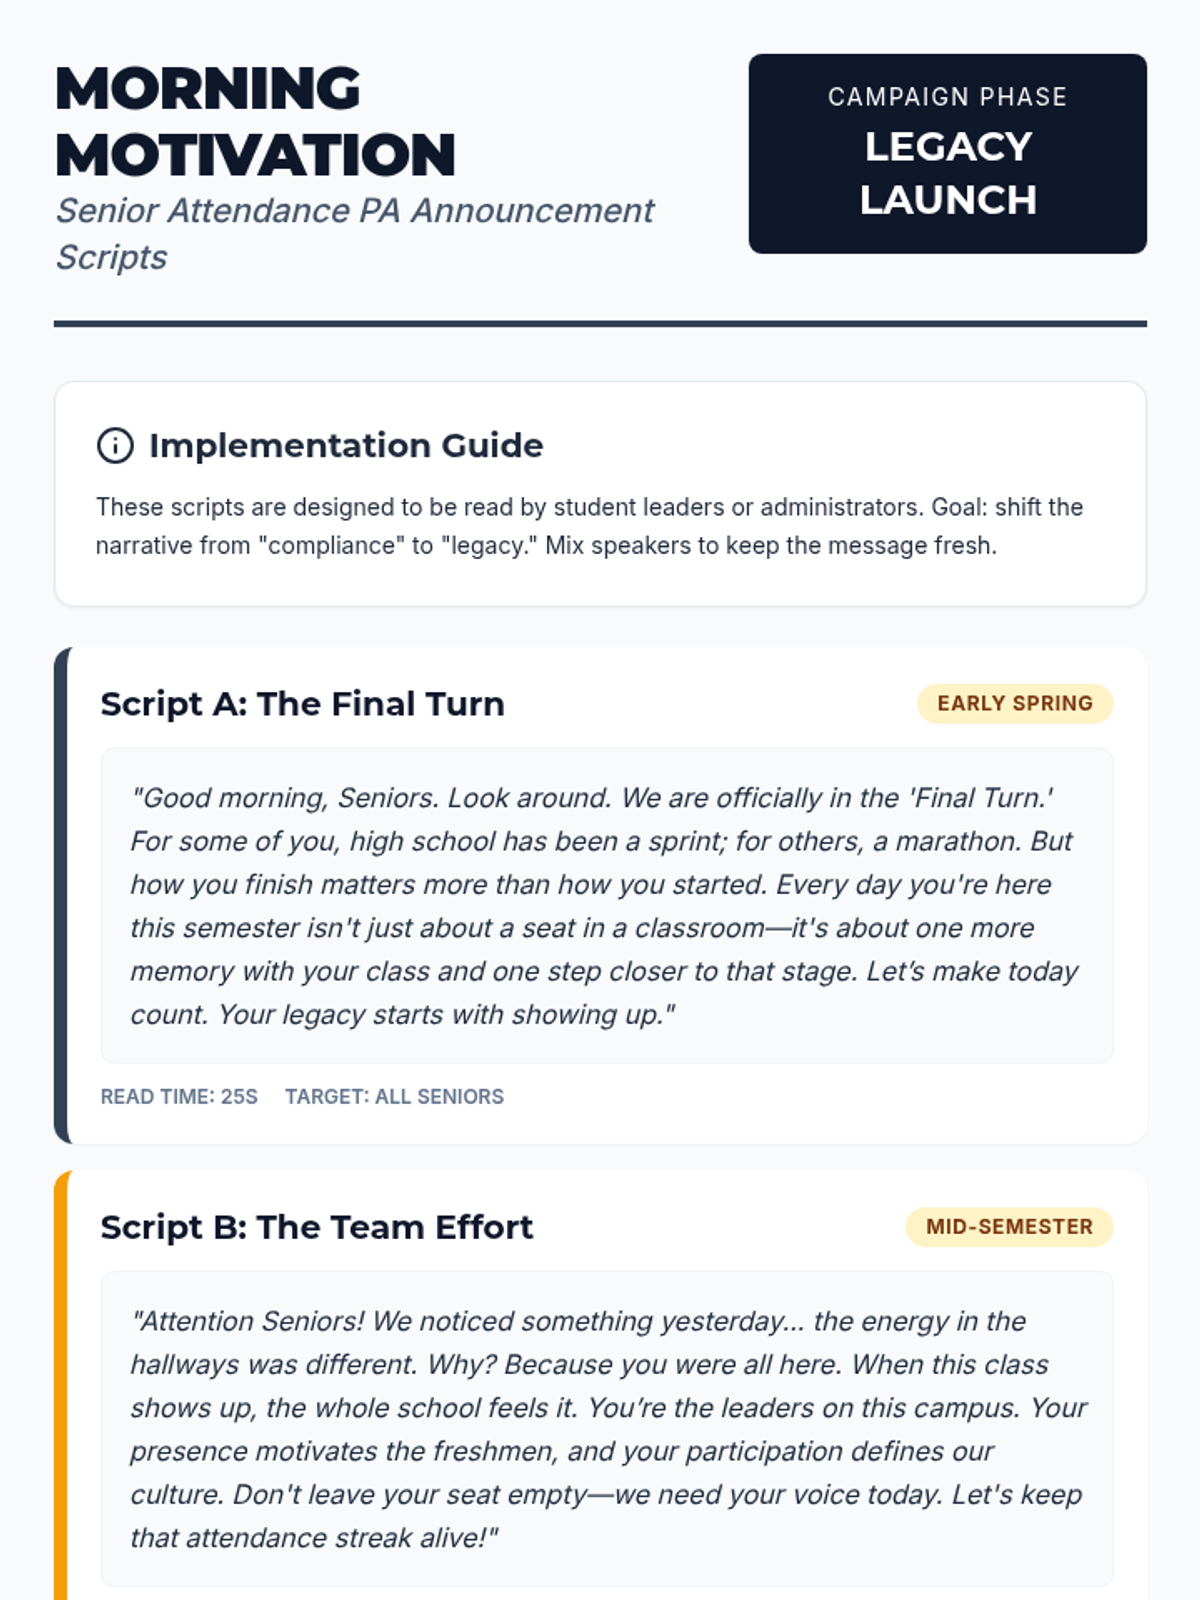Image resolution: width=1200 pixels, height=1600 pixels.
Task: Open the Campaign Phase Legacy Launch box
Action: pyautogui.click(x=947, y=153)
